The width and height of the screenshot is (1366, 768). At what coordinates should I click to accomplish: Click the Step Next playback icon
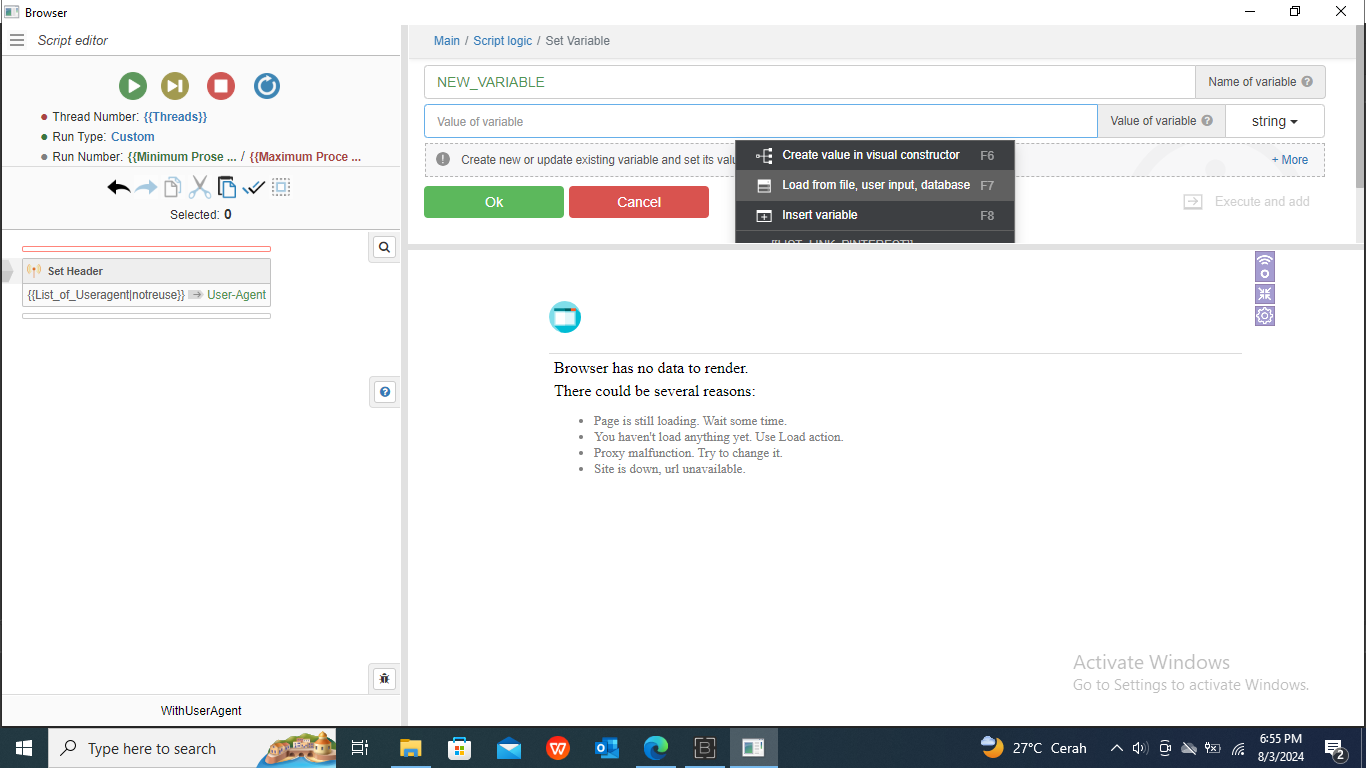[x=175, y=86]
